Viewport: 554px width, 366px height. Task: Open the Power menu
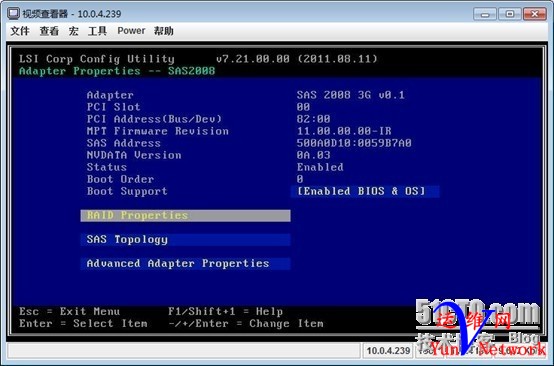tap(131, 31)
